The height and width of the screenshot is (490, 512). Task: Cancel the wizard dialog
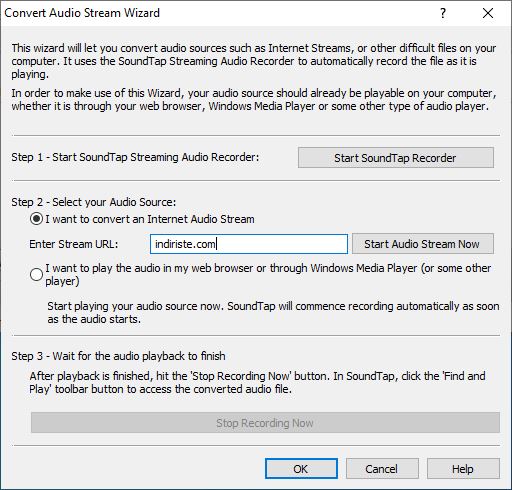382,469
